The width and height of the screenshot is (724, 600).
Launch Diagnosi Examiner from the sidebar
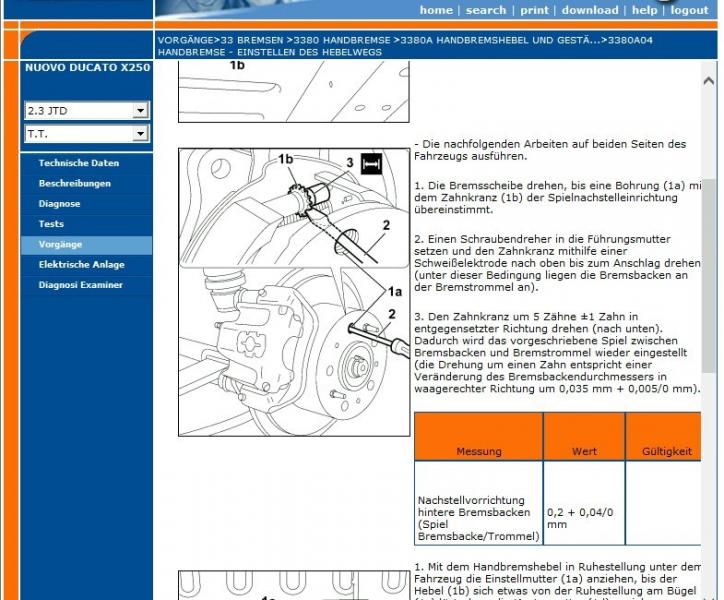pyautogui.click(x=80, y=285)
